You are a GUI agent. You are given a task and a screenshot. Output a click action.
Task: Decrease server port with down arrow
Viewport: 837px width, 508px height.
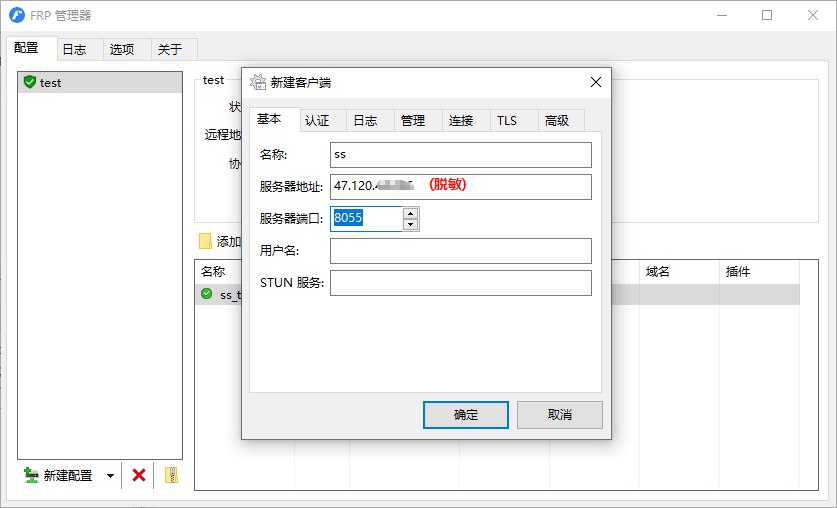(x=410, y=224)
